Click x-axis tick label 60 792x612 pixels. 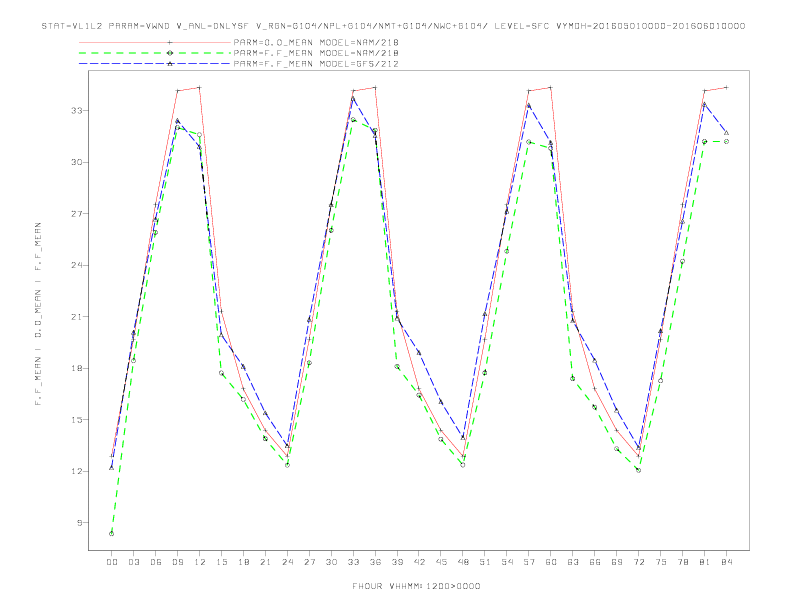point(551,562)
